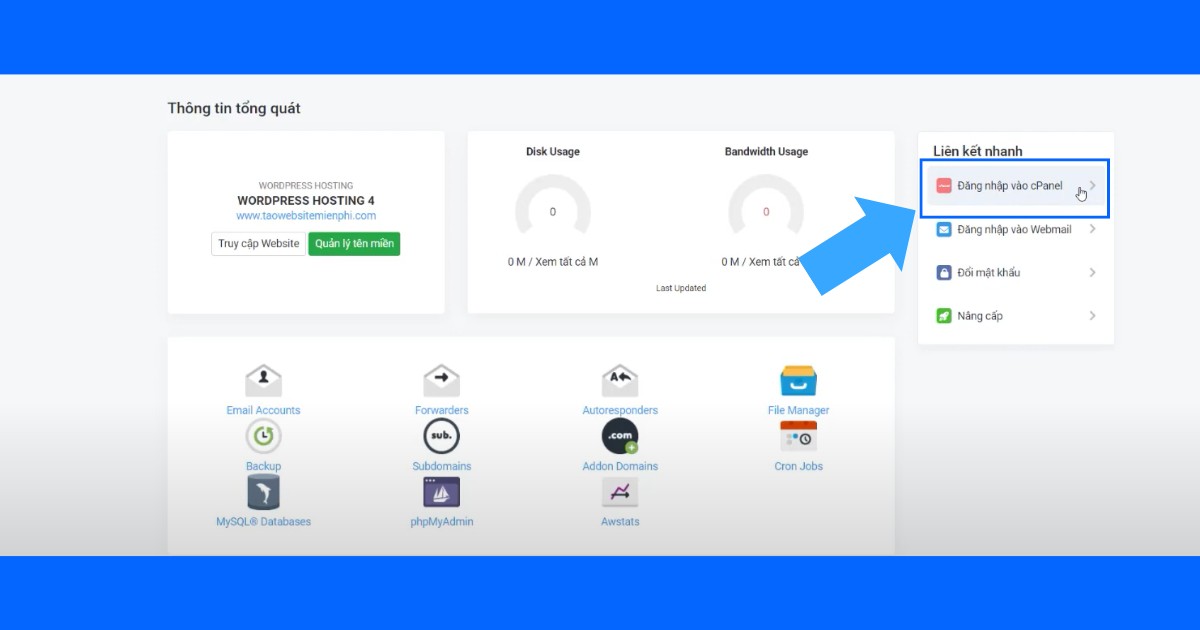Viewport: 1200px width, 630px height.
Task: Click the Disk Usage gauge
Action: 553,210
